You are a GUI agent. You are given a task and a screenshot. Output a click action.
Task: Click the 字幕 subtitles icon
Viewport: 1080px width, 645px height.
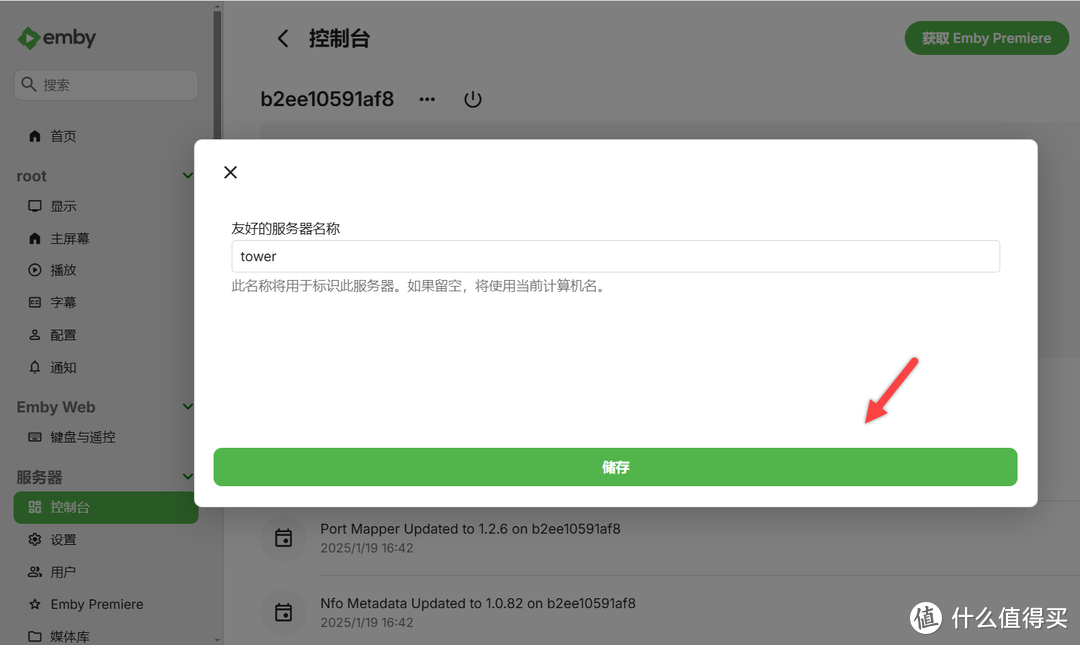tap(34, 302)
